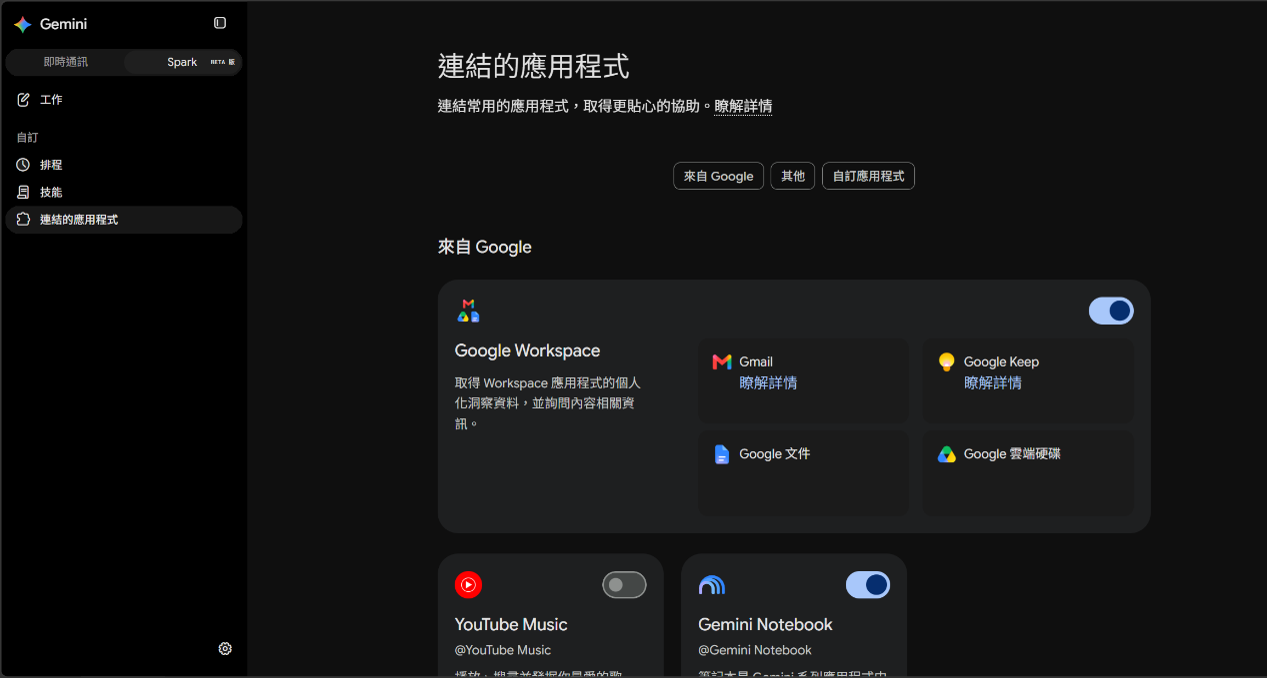Open 工作 in the sidebar

click(124, 100)
